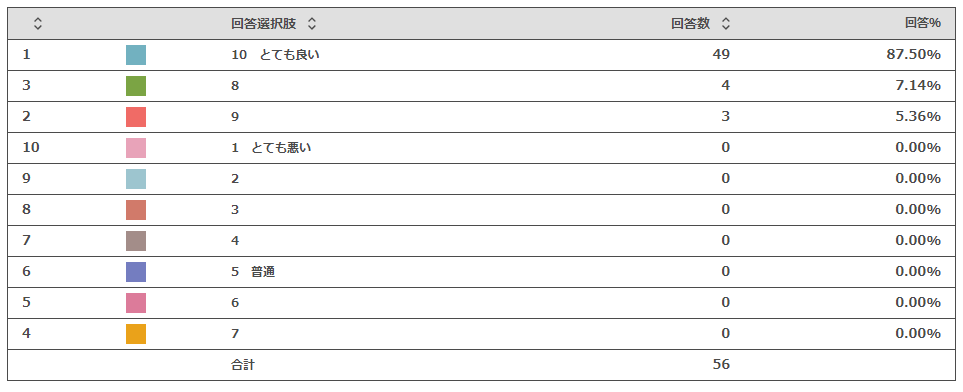
Task: Click the total count 56
Action: (x=721, y=364)
